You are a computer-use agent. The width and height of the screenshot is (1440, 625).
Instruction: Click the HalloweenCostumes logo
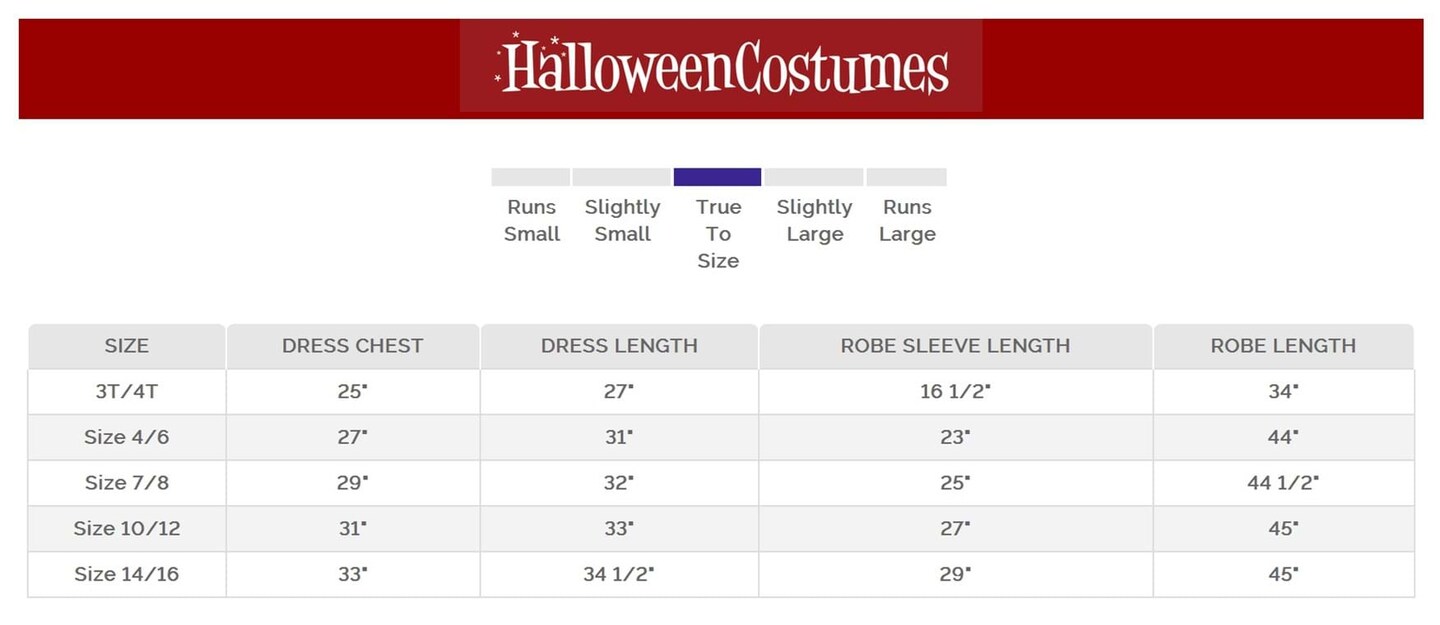pyautogui.click(x=721, y=67)
